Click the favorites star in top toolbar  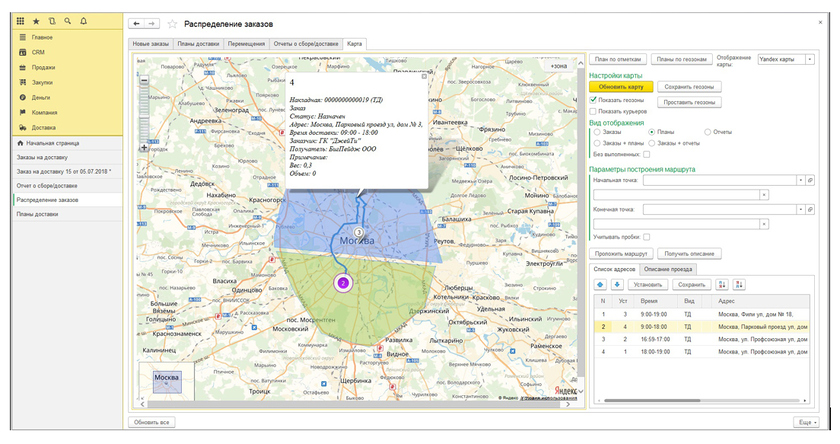click(x=36, y=21)
